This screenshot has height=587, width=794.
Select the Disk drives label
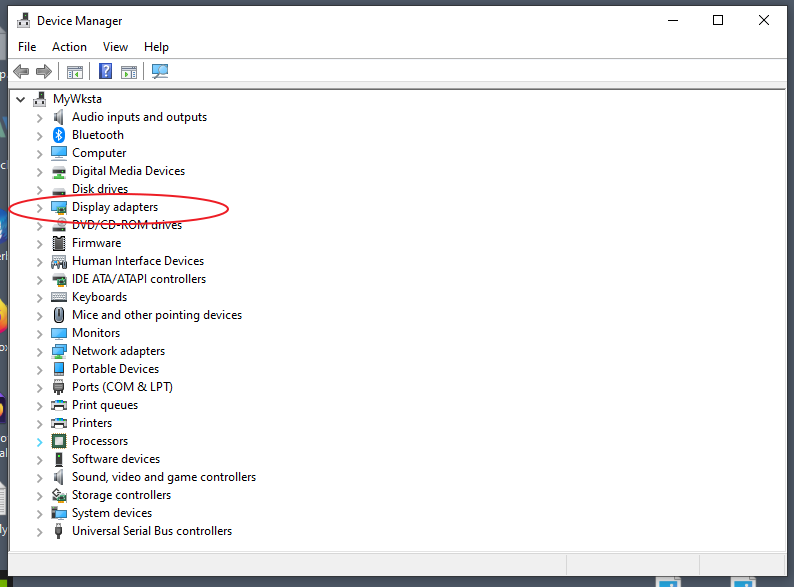point(100,189)
